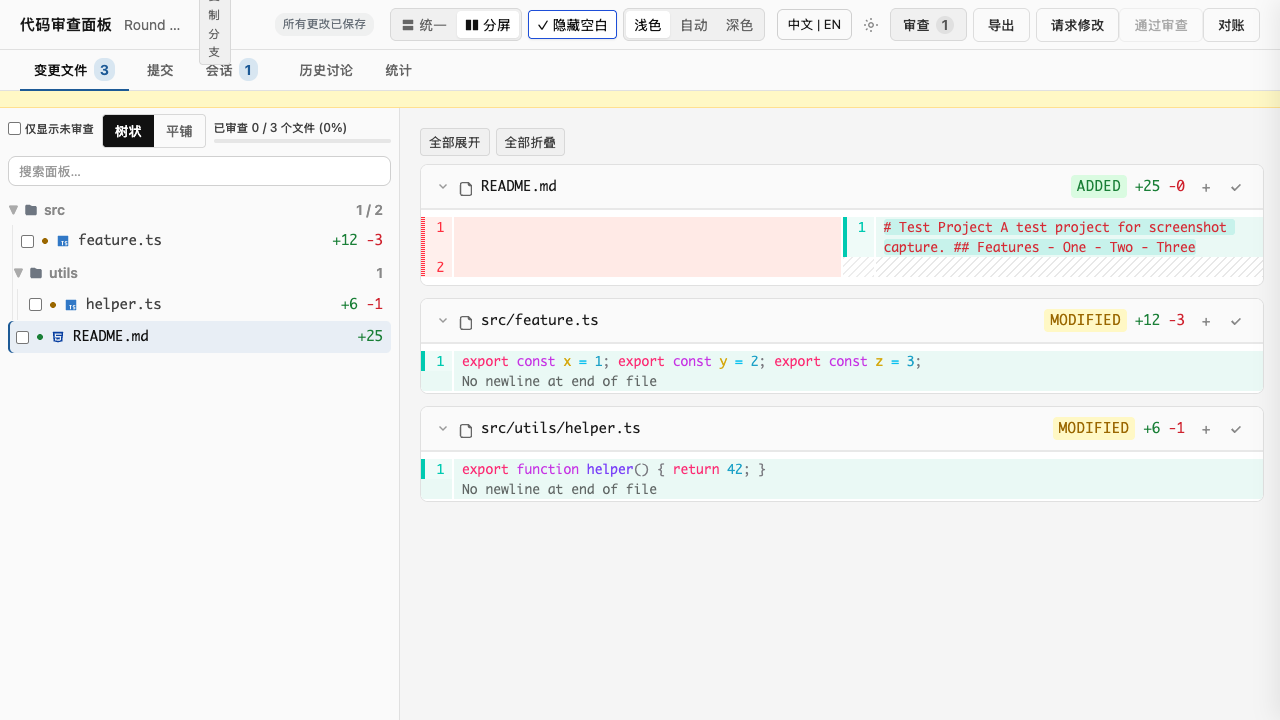Focus the 搜索面板 search field
Screen dimensions: 1280x720
click(x=199, y=171)
